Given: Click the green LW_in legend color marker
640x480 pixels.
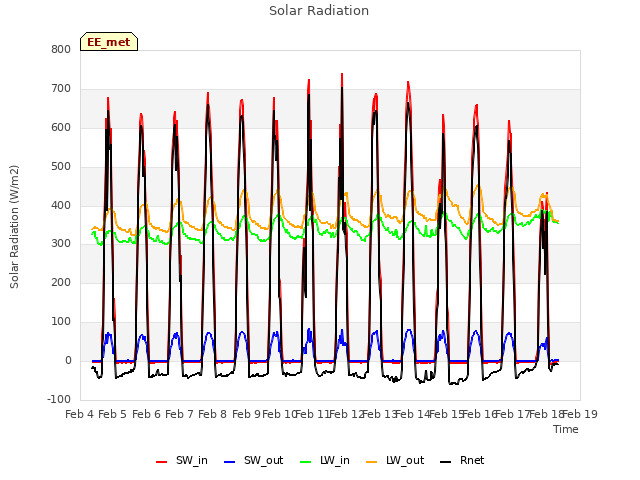Looking at the screenshot, I should coord(306,462).
